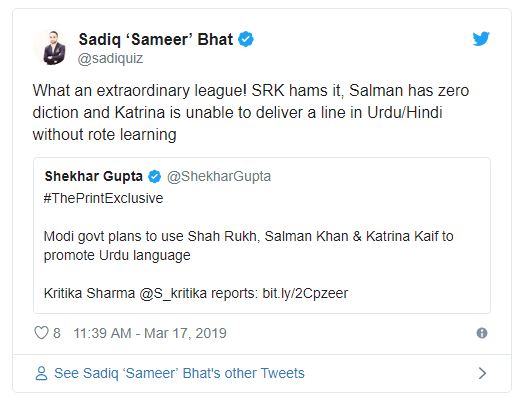521x398 pixels.
Task: Open the tweet info circle icon
Action: click(482, 333)
